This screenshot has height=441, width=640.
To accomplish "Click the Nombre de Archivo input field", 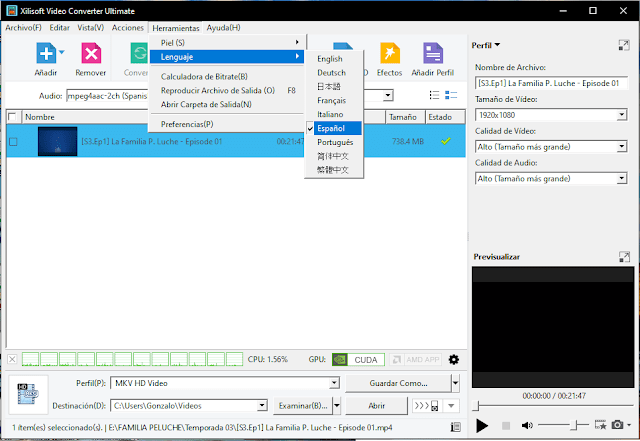I will [x=551, y=83].
